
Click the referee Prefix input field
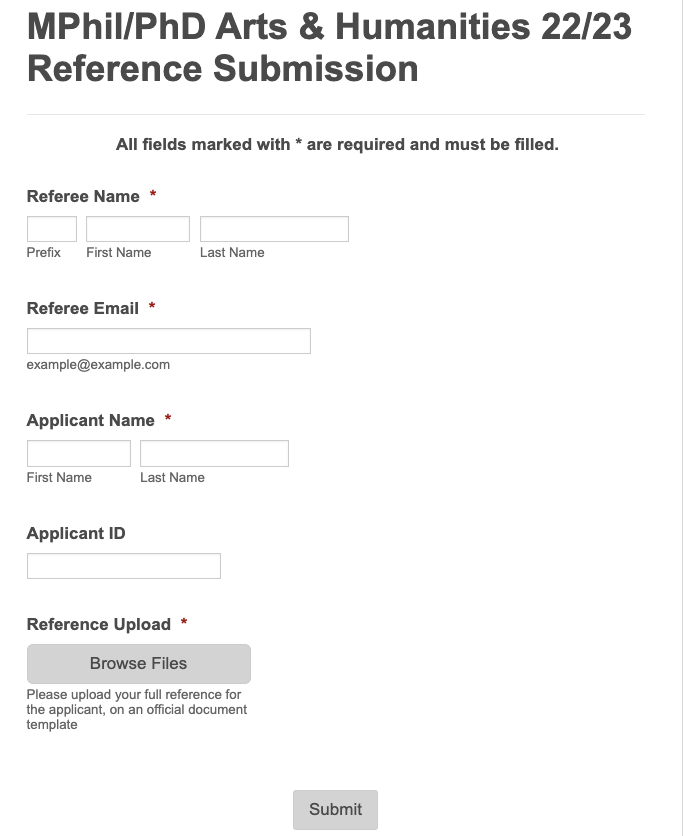coord(52,229)
